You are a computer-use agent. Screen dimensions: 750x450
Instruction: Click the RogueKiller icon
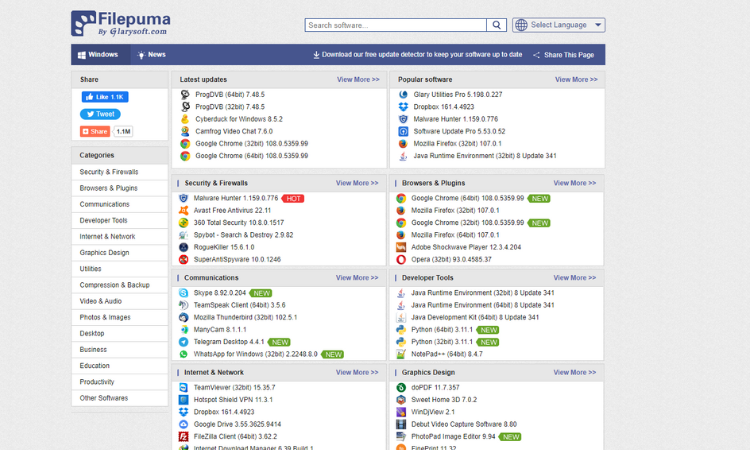point(183,247)
